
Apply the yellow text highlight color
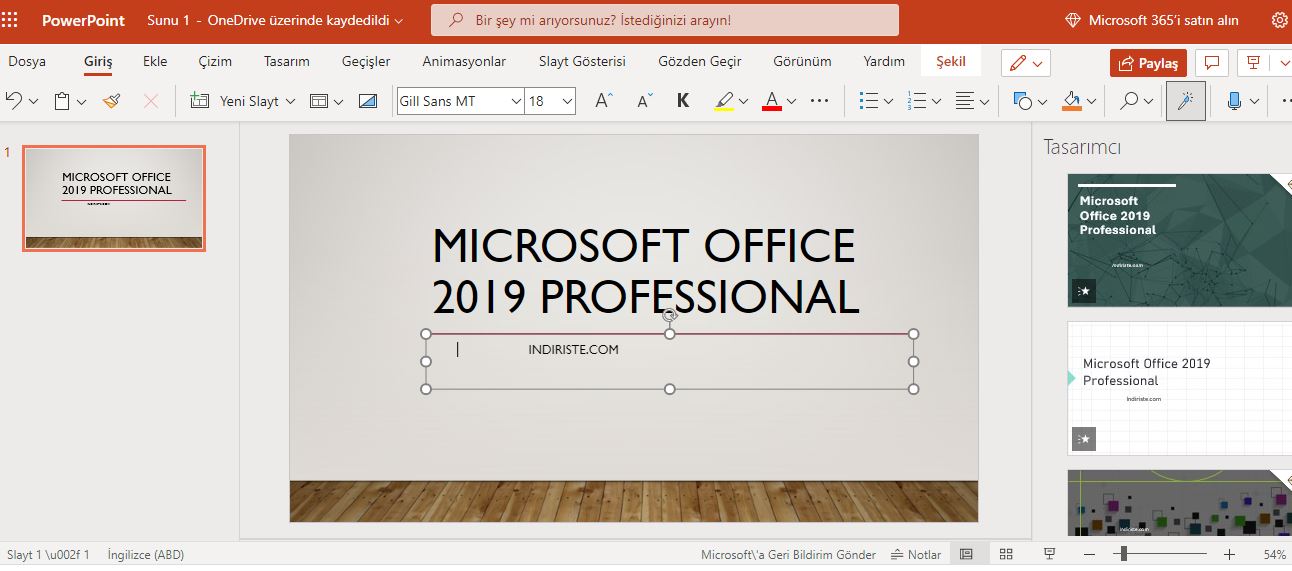pyautogui.click(x=724, y=101)
